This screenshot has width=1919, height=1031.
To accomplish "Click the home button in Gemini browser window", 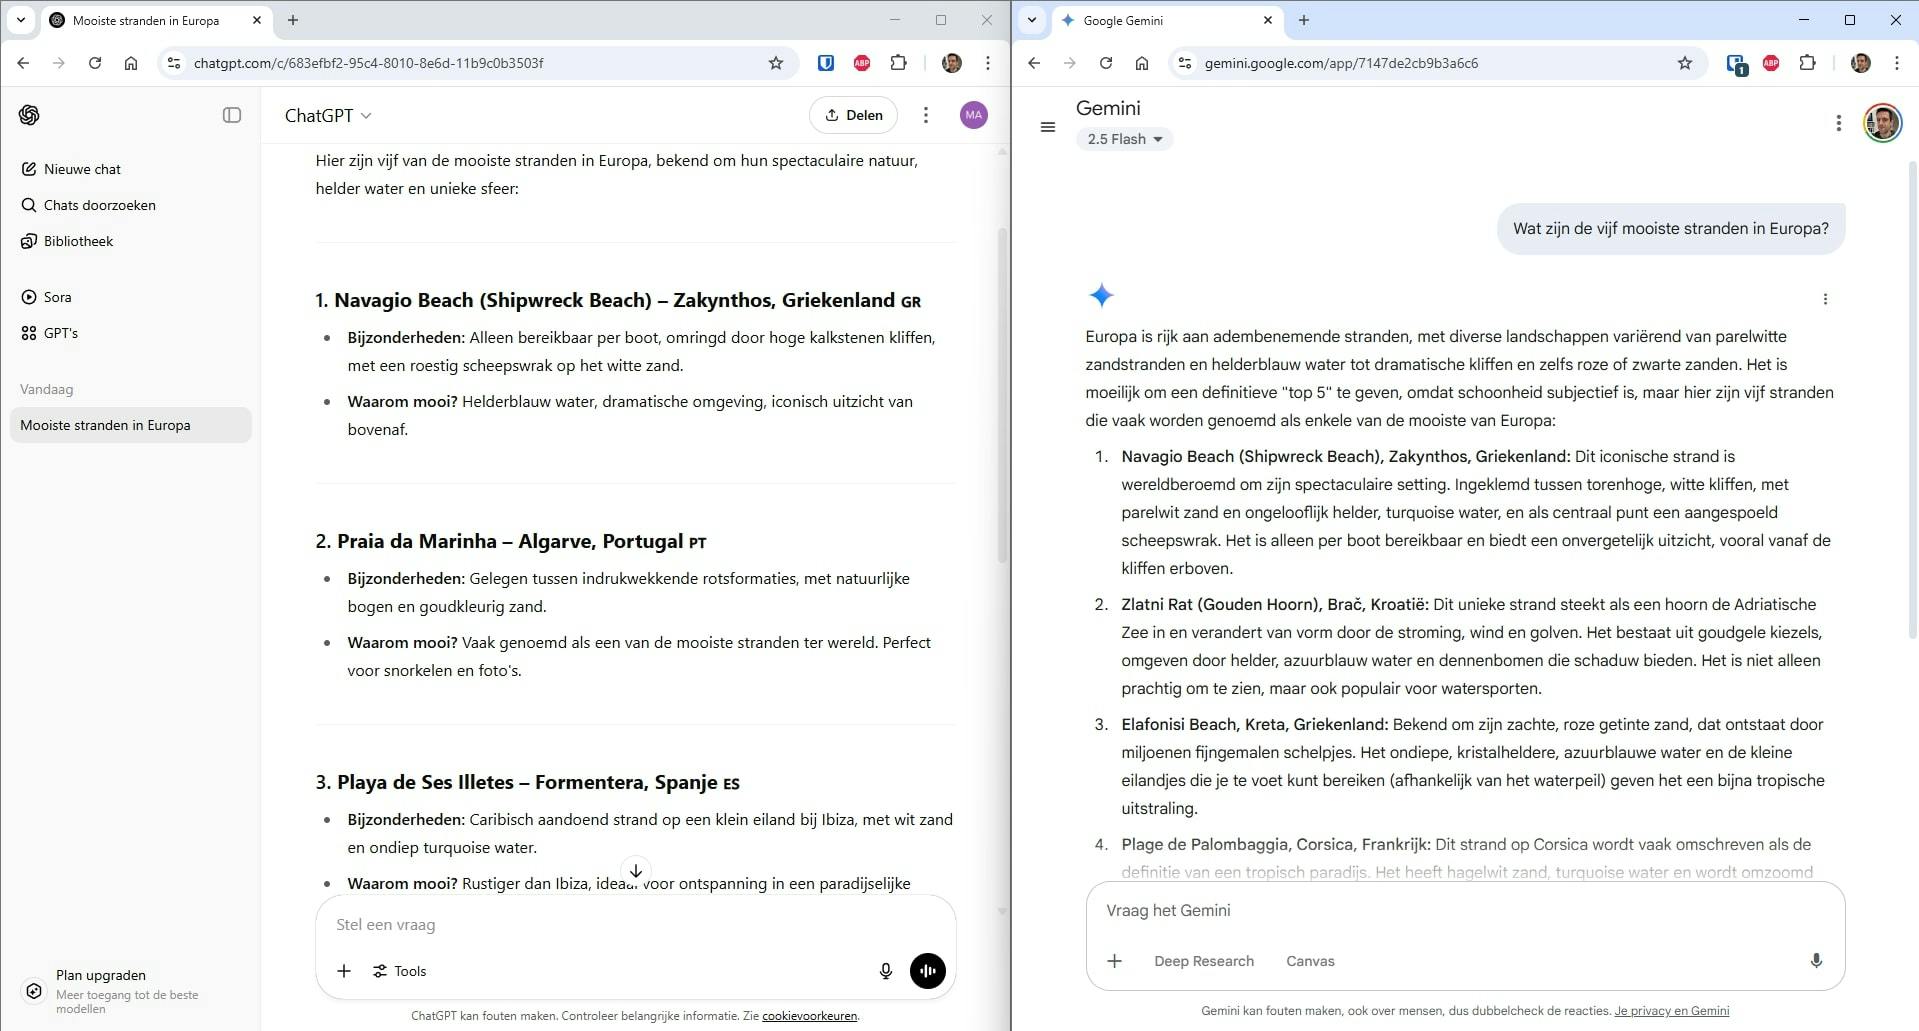I will [x=1142, y=63].
